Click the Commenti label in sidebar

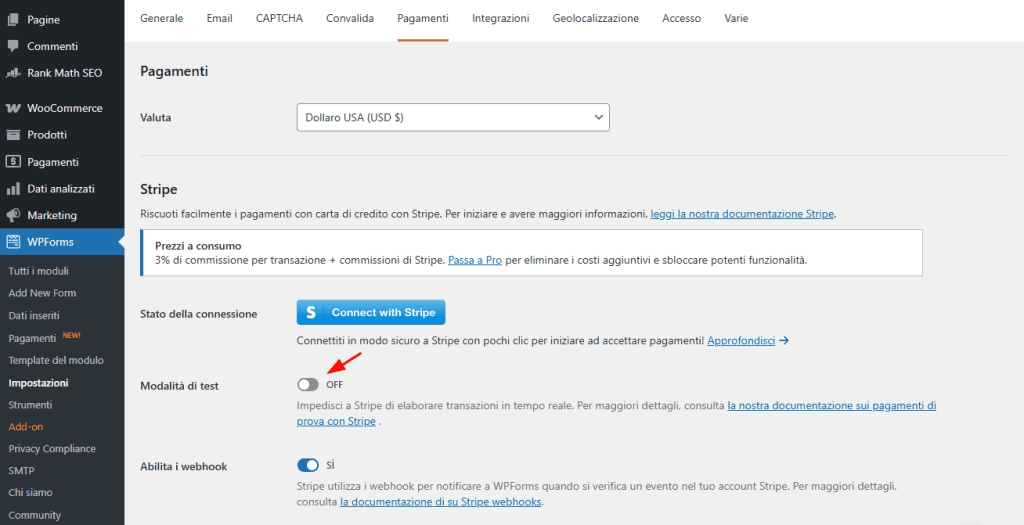pyautogui.click(x=52, y=46)
